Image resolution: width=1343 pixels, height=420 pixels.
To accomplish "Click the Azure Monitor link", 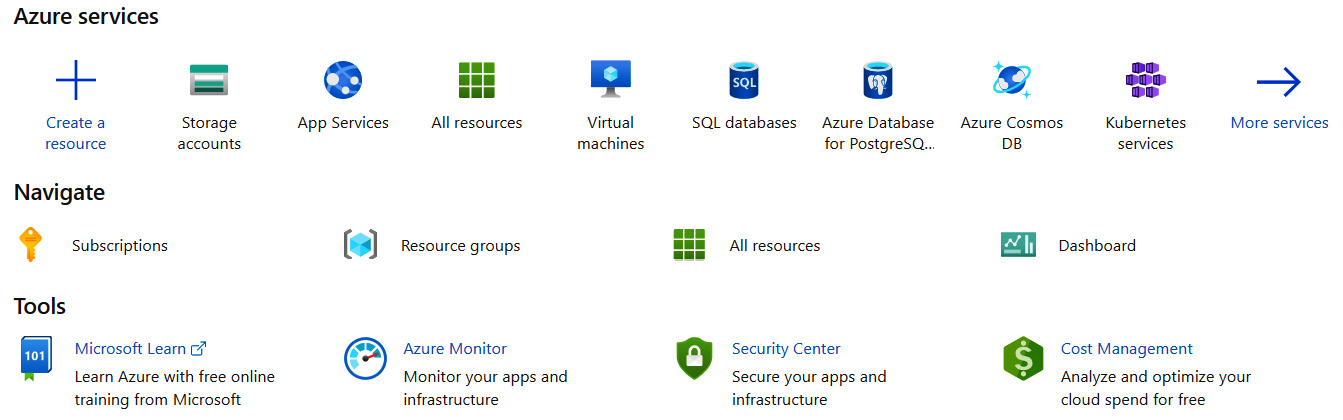I will tap(455, 349).
